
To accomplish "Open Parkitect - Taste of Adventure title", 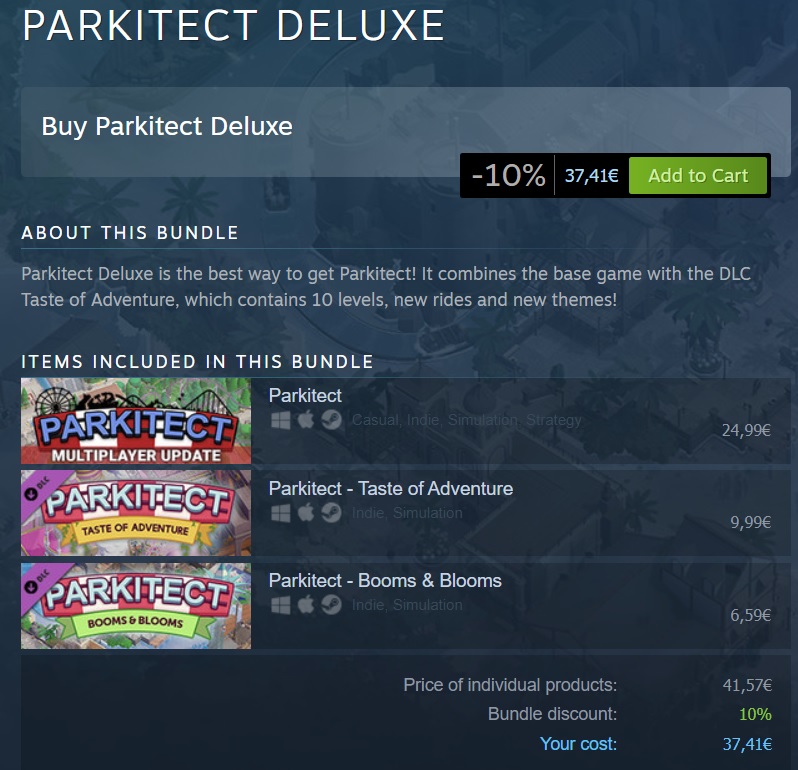I will click(390, 489).
